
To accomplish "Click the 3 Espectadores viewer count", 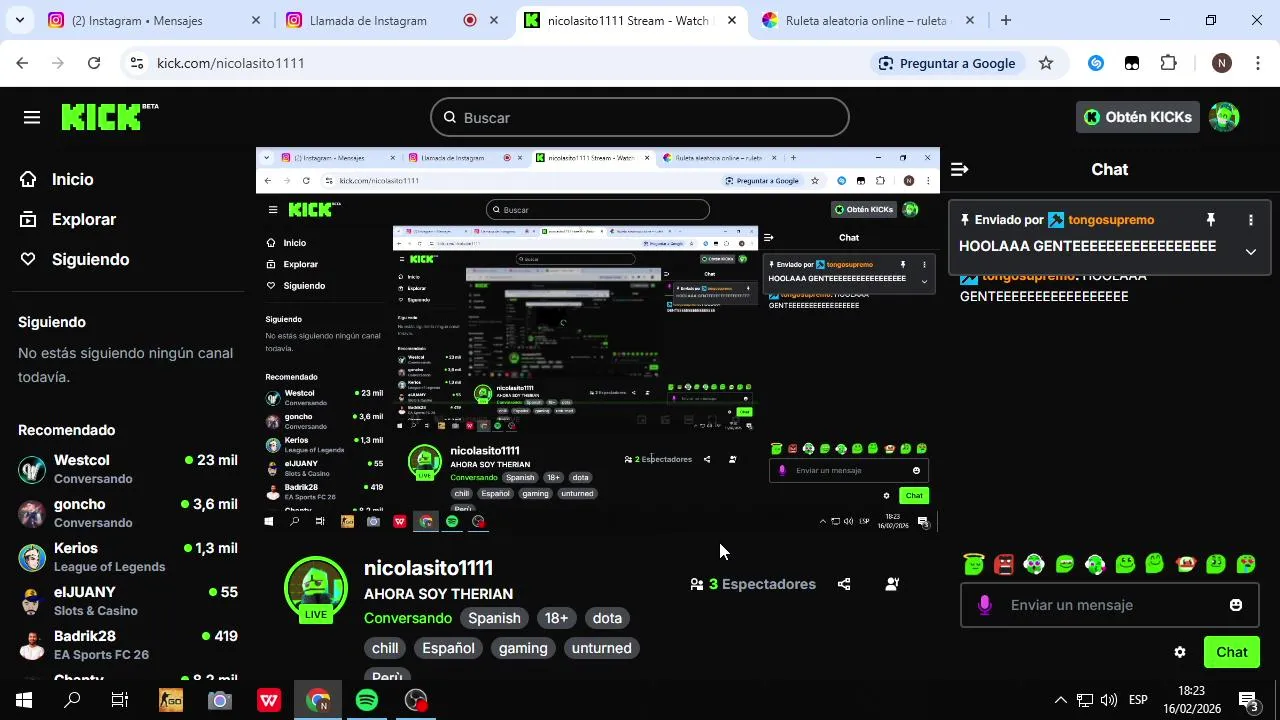I will [x=753, y=584].
